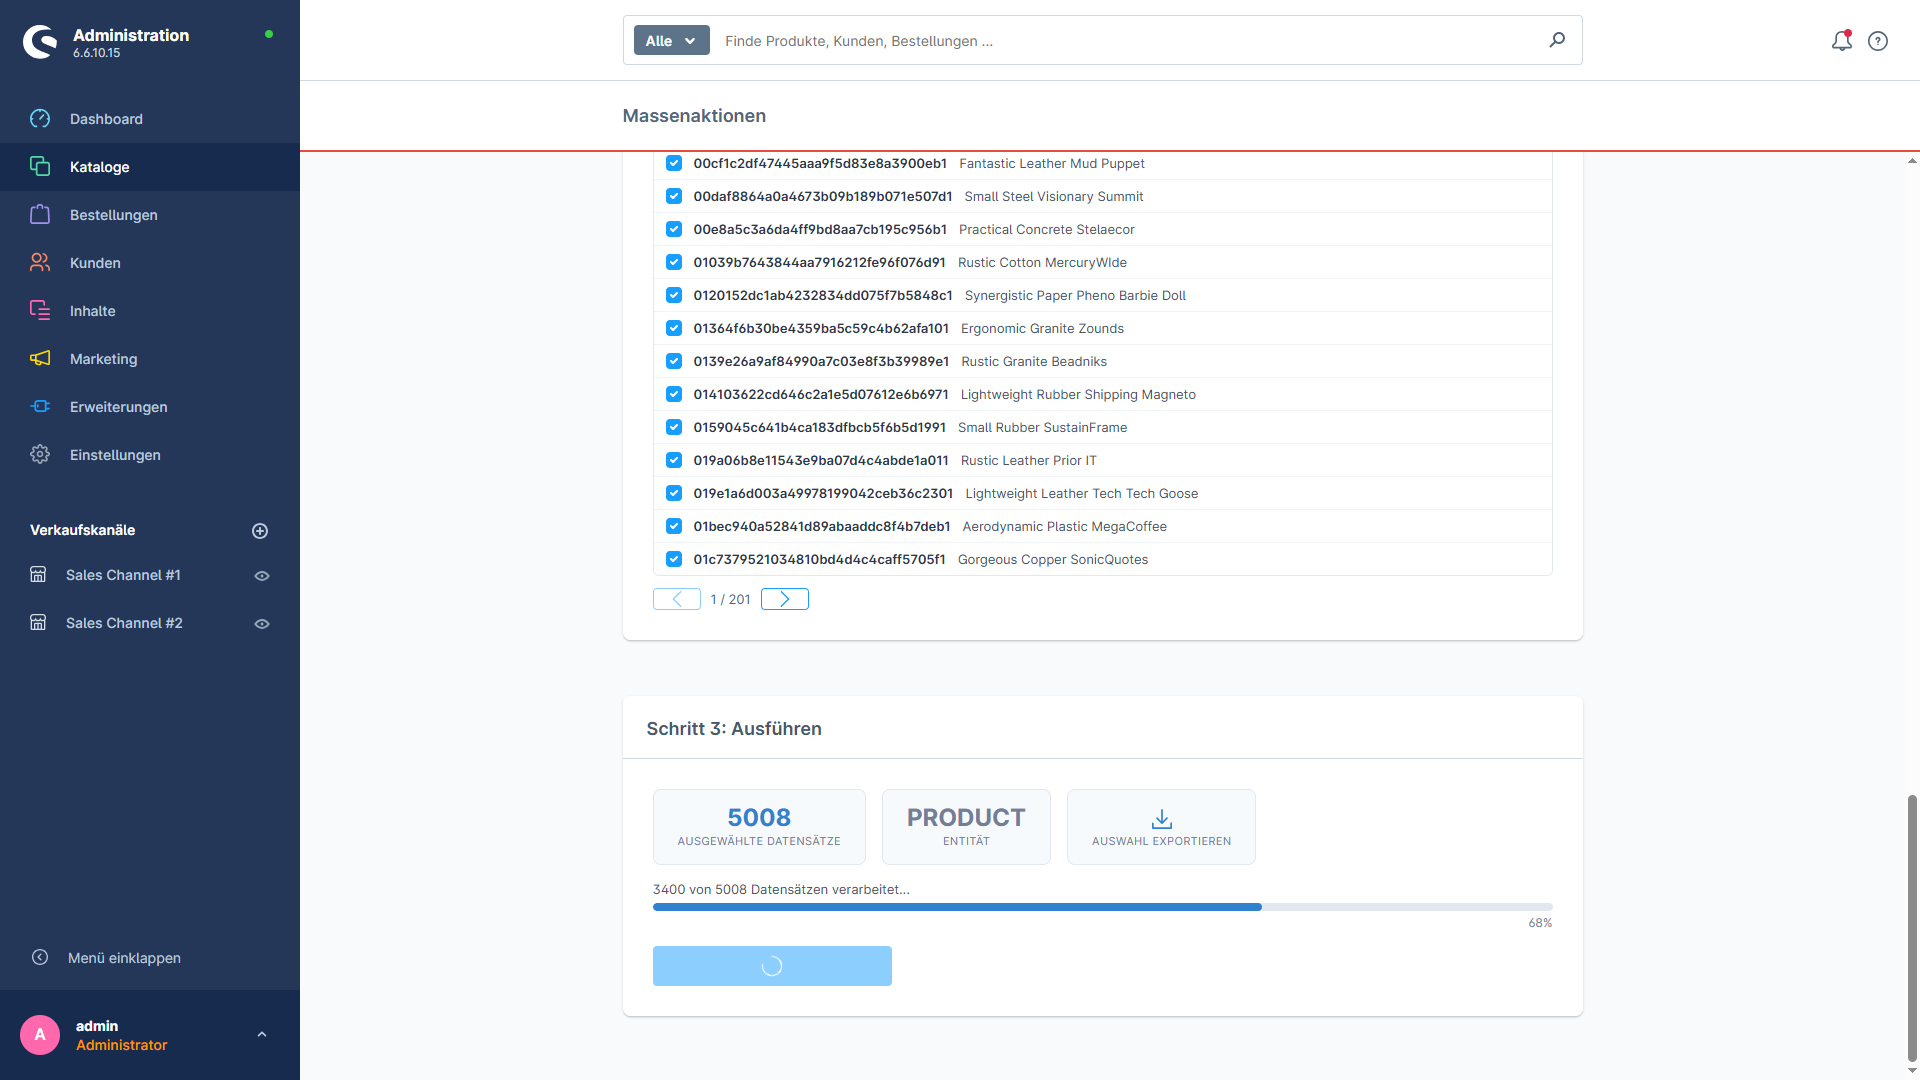Open Dashboard from the sidebar icon
Screen dimensions: 1920x1080
pos(40,119)
